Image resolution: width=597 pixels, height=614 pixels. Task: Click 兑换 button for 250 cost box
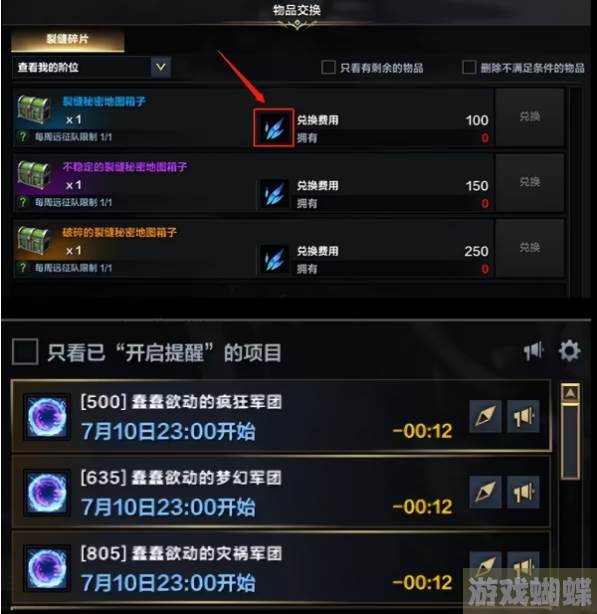tap(530, 248)
